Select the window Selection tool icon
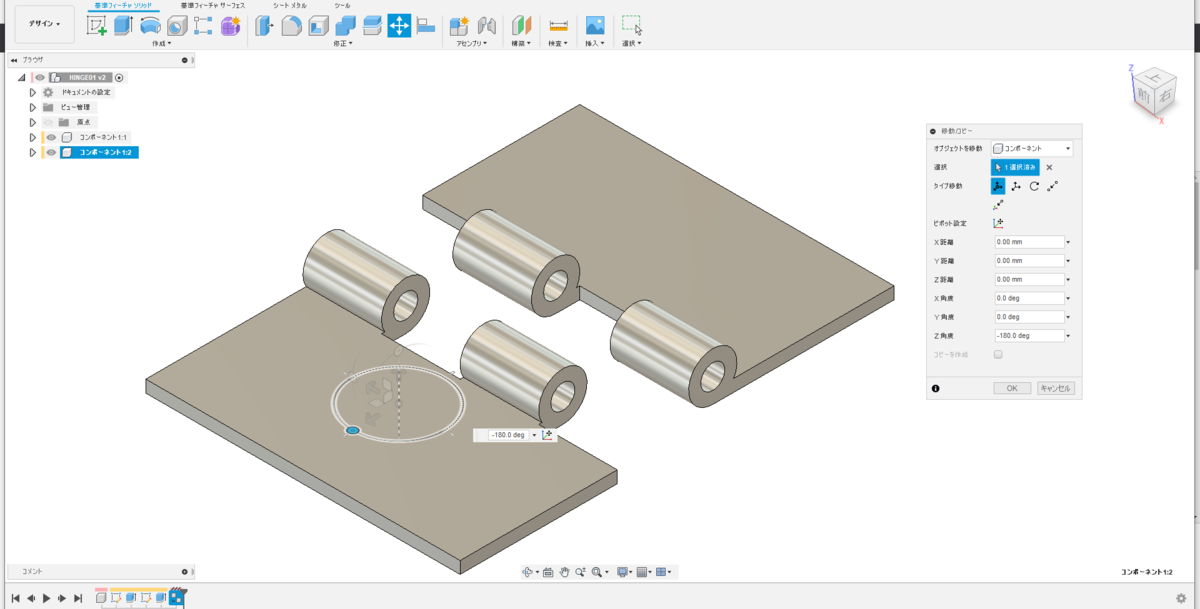The height and width of the screenshot is (609, 1200). [631, 26]
